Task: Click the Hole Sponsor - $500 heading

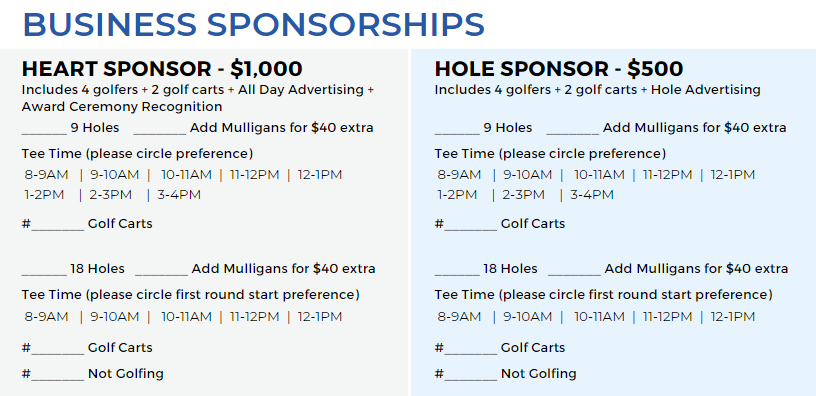Action: pos(559,69)
